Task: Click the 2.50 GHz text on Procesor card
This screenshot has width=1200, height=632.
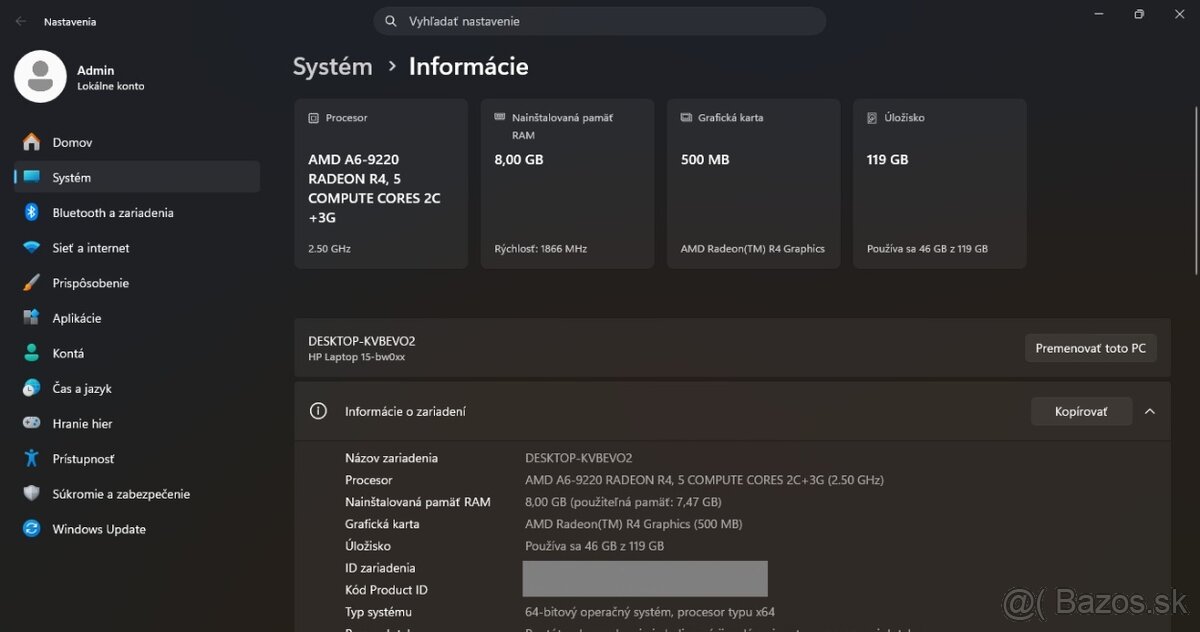Action: coord(329,248)
